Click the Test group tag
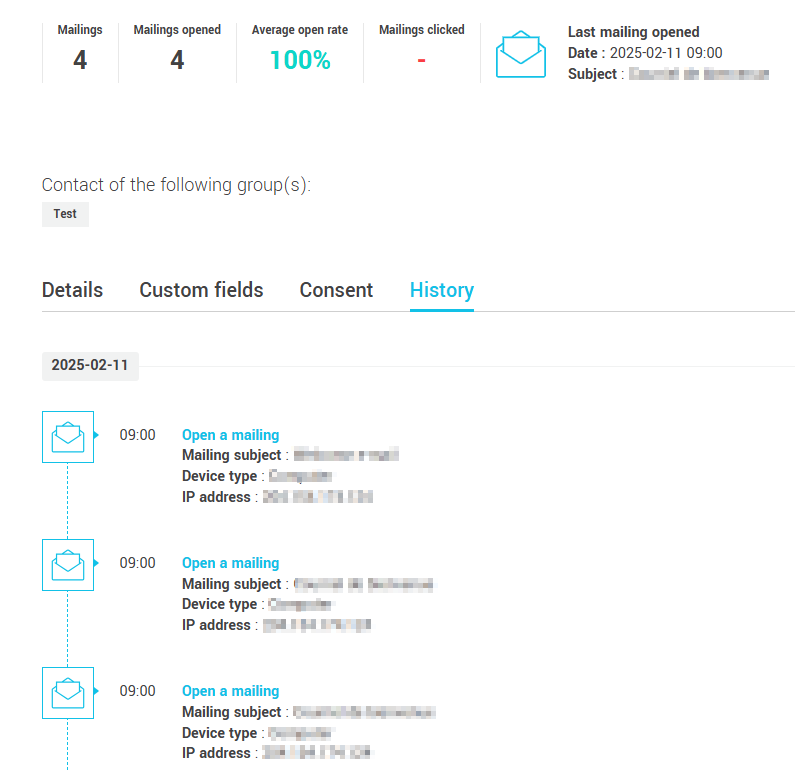This screenshot has width=795, height=772. (x=65, y=214)
